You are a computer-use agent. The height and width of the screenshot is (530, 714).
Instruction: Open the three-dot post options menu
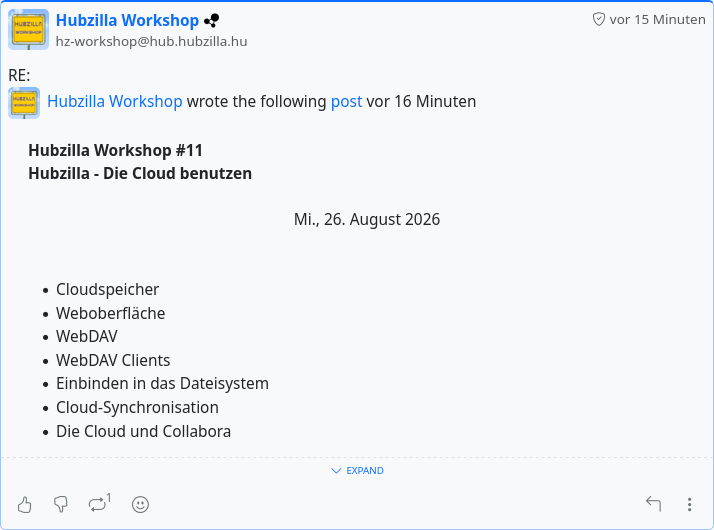[689, 505]
